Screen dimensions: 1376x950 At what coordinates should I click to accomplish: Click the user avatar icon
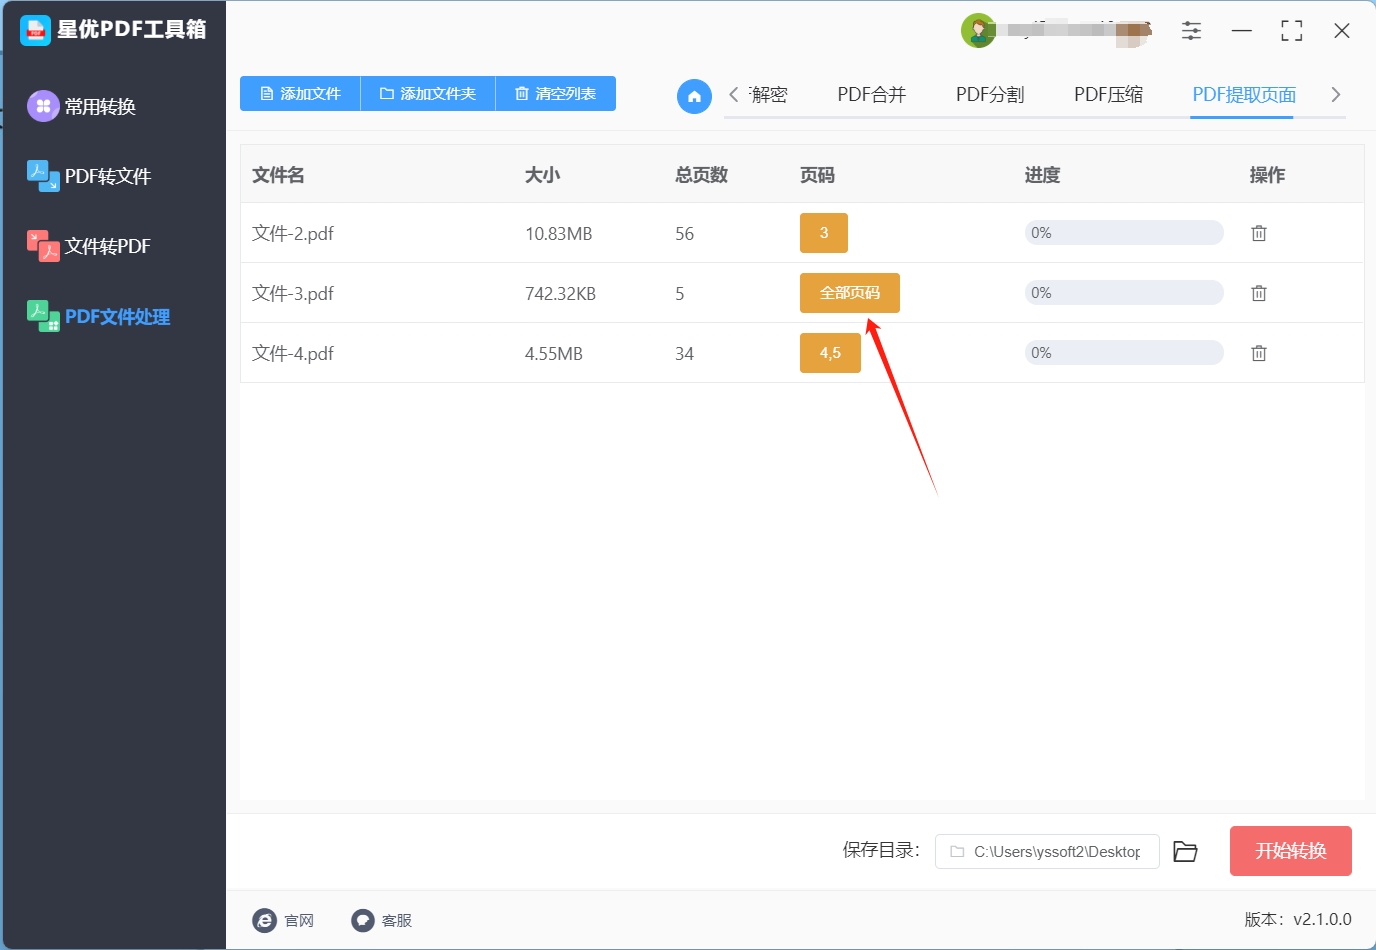point(978,31)
